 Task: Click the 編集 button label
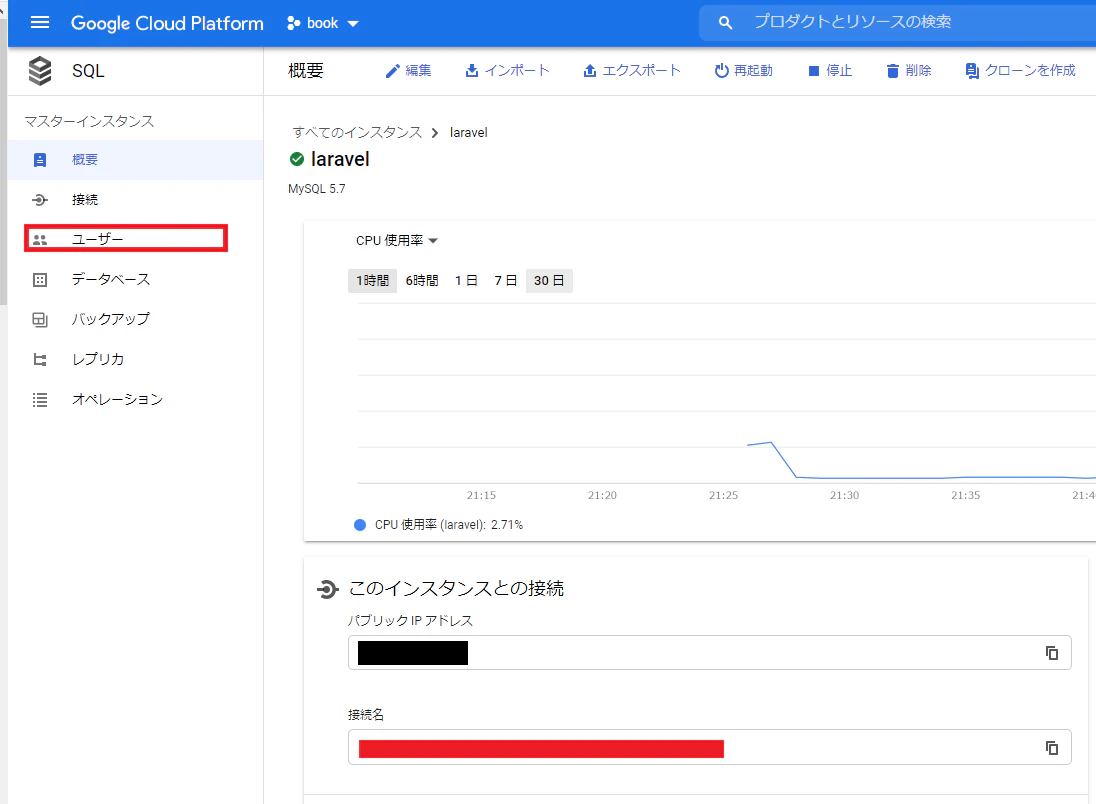tap(418, 71)
